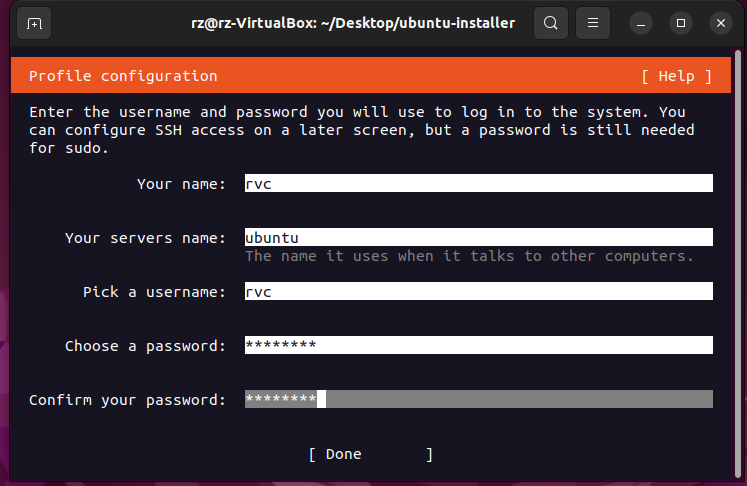Focus the Your name input field
The image size is (747, 486).
tap(478, 183)
